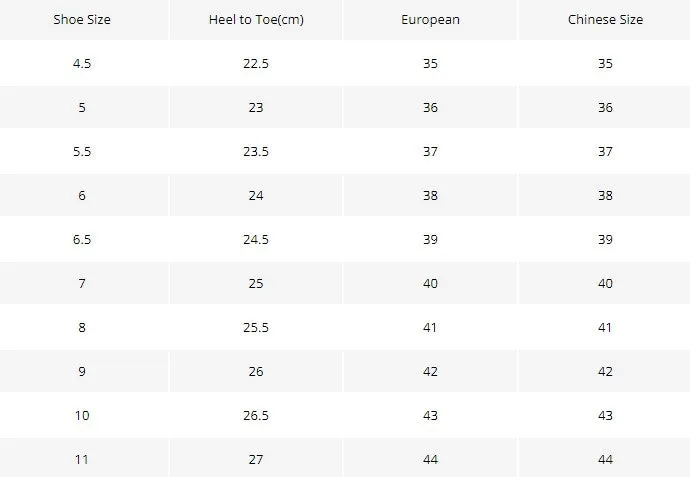
Task: Click European size 42 cell
Action: (430, 371)
